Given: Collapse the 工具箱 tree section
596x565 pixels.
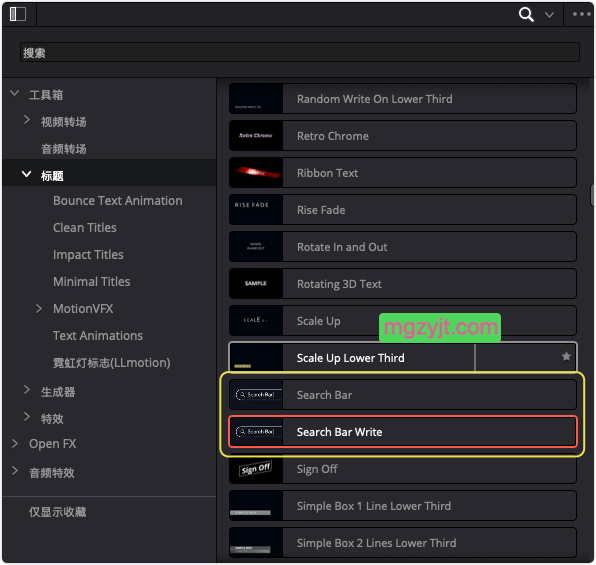Looking at the screenshot, I should click(x=14, y=93).
